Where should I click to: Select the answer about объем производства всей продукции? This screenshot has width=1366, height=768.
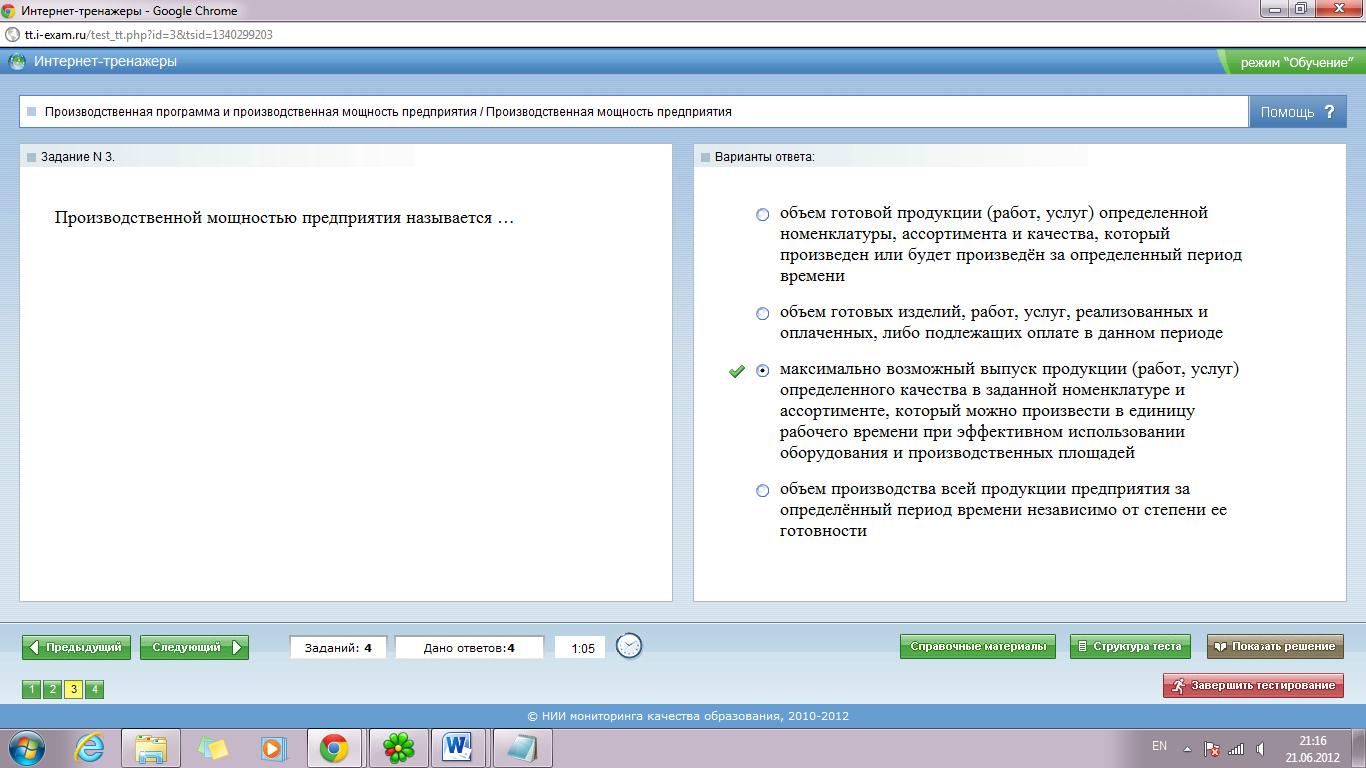pos(763,490)
